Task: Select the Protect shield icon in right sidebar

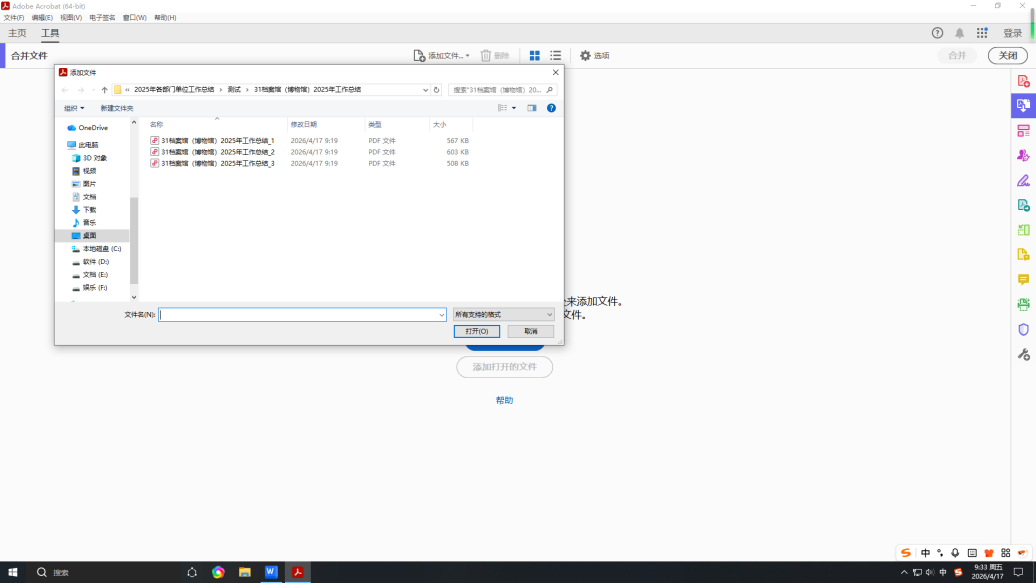Action: (1023, 329)
